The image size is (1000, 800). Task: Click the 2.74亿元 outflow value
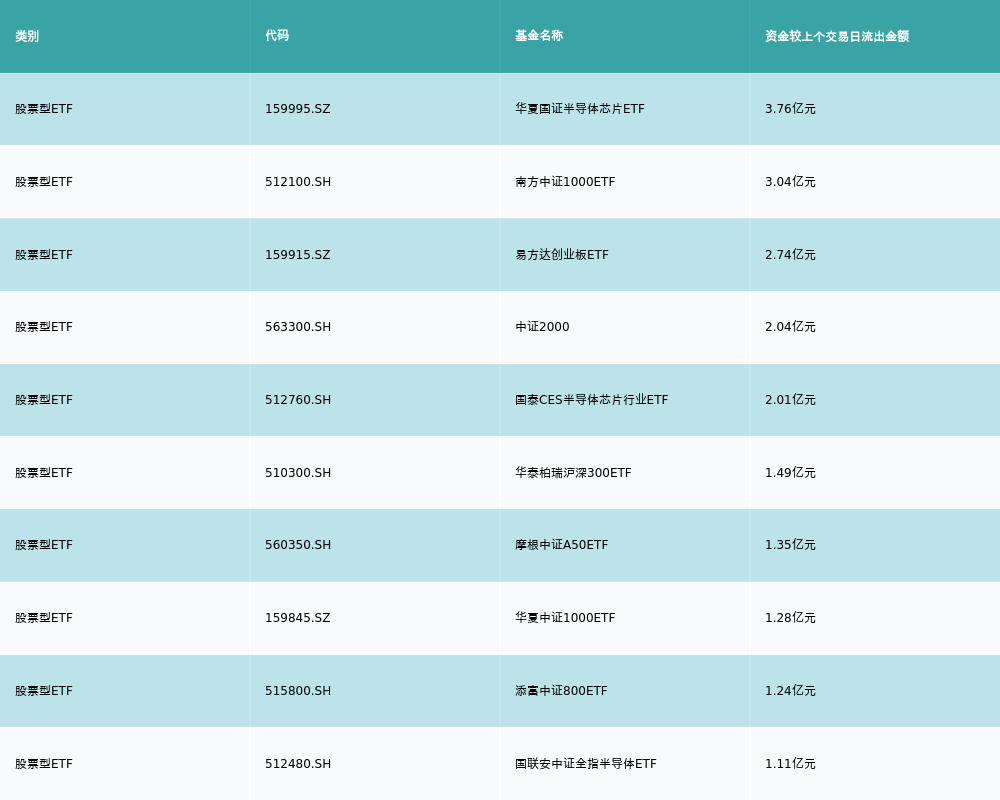pyautogui.click(x=790, y=255)
